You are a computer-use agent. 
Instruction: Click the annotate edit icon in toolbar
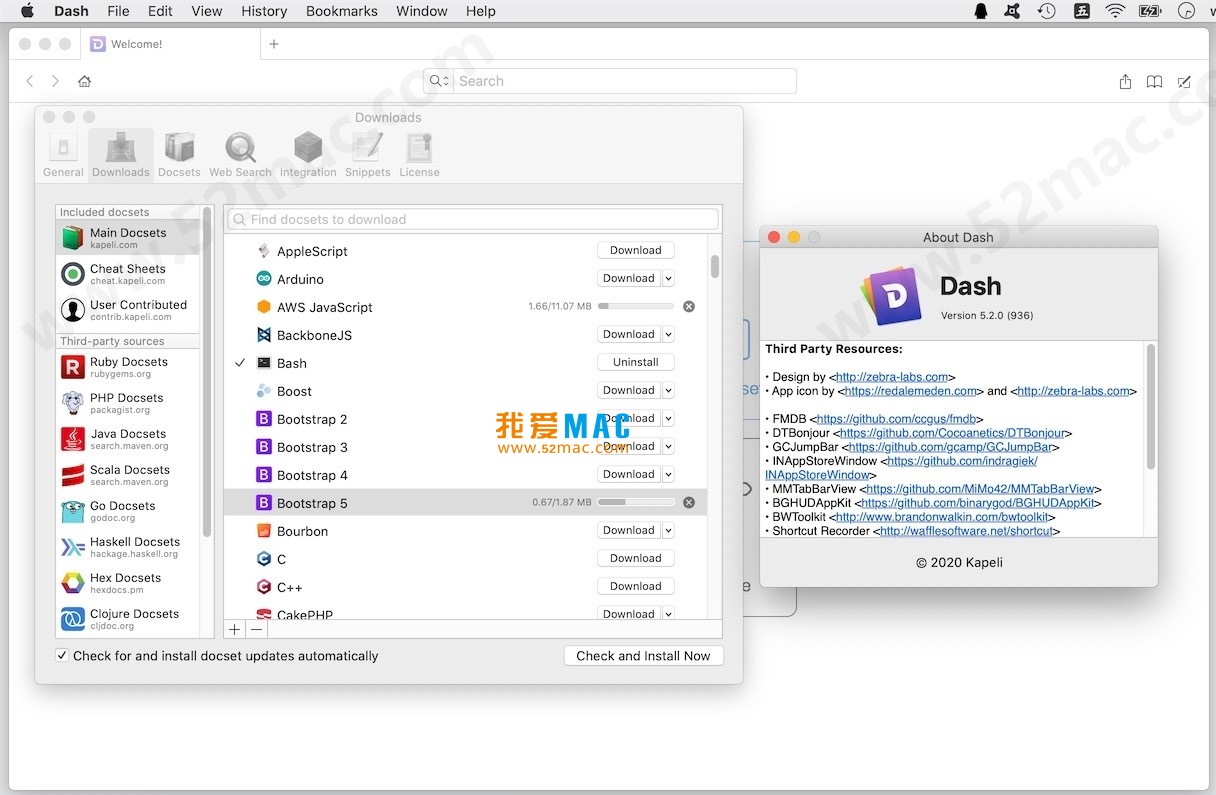pos(1184,81)
